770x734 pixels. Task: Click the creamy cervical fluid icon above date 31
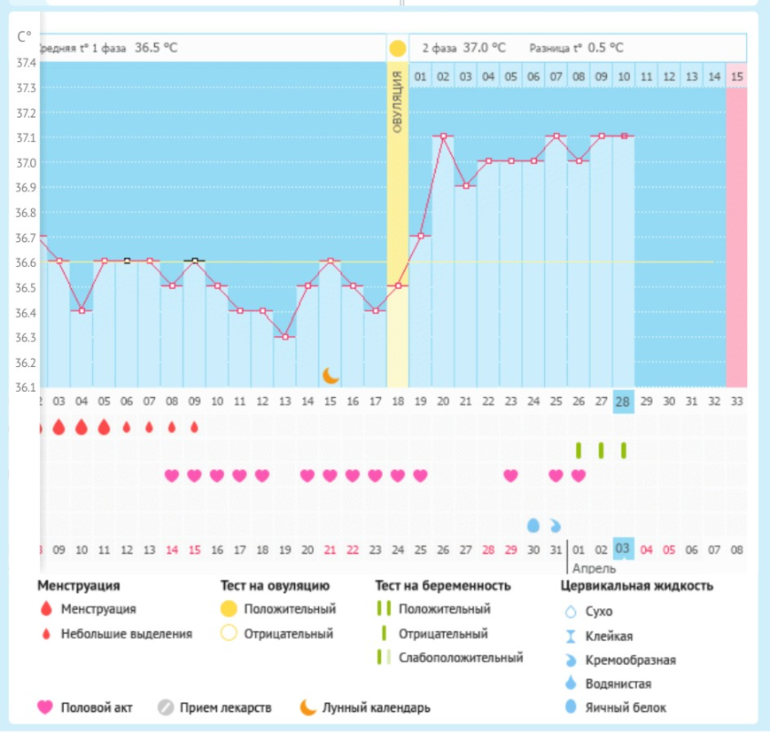click(556, 525)
